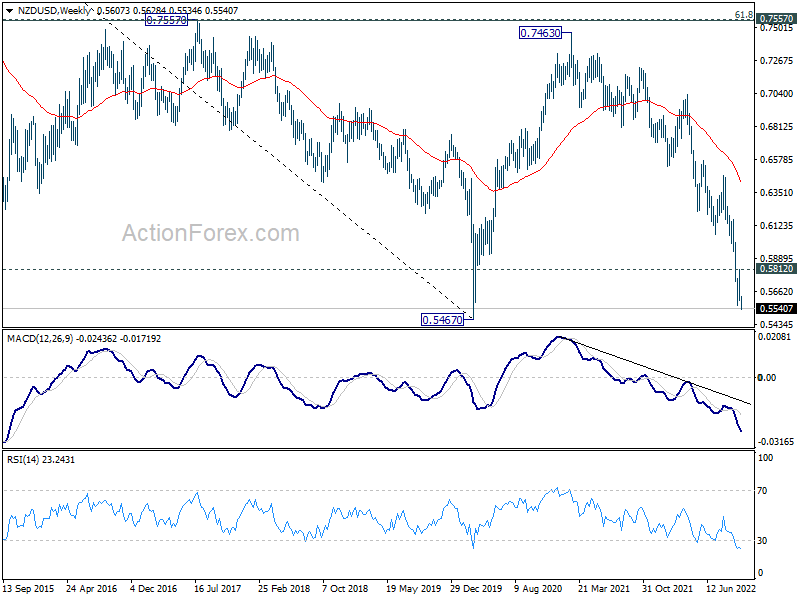Click the 25 Feb 2018 date marker
This screenshot has height=600, width=800.
[284, 589]
